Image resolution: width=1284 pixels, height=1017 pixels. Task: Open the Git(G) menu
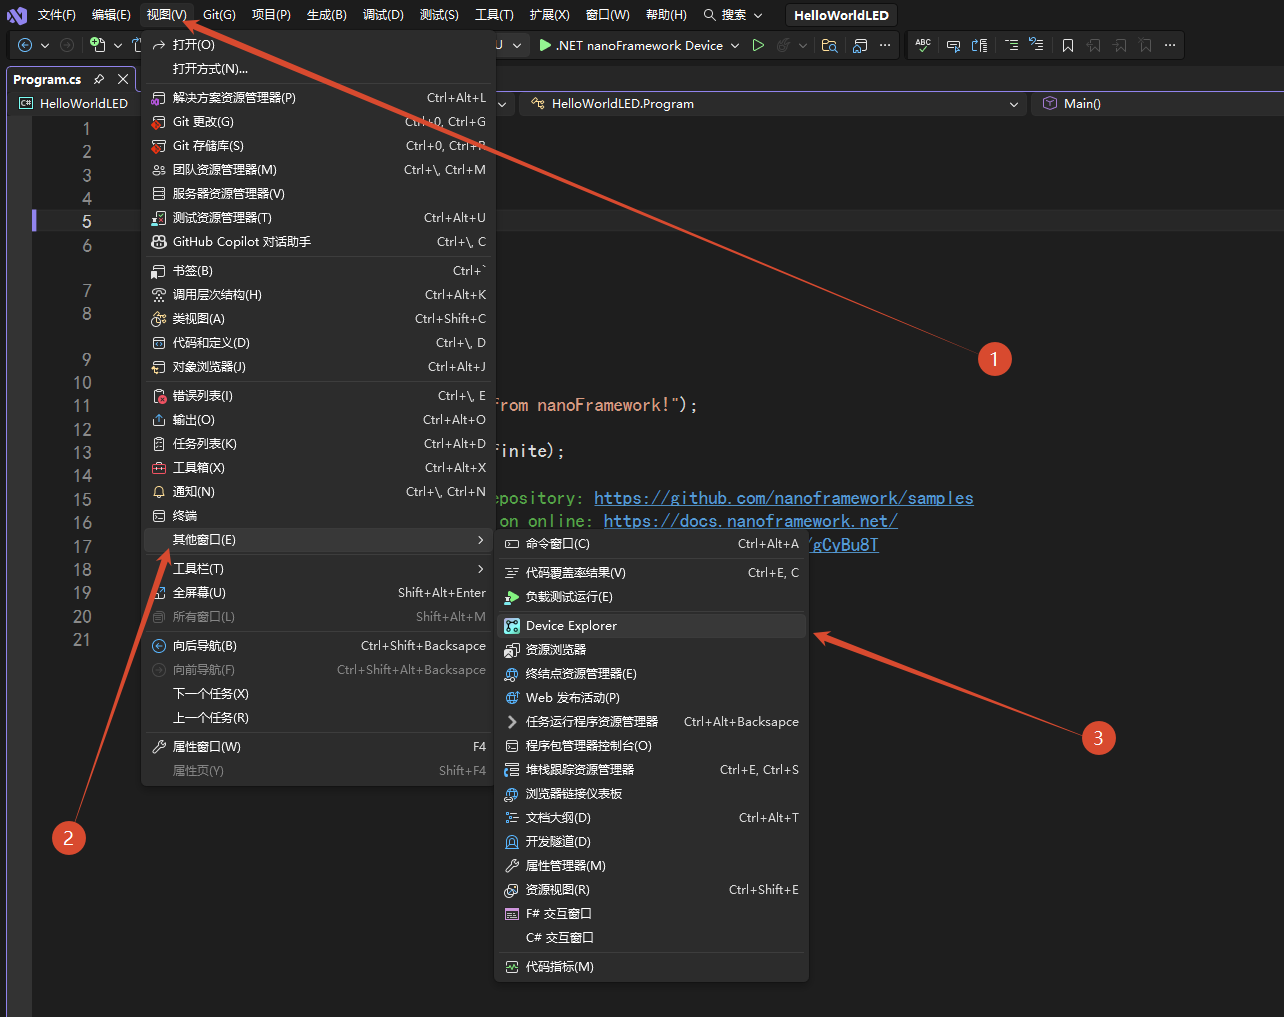pyautogui.click(x=219, y=15)
